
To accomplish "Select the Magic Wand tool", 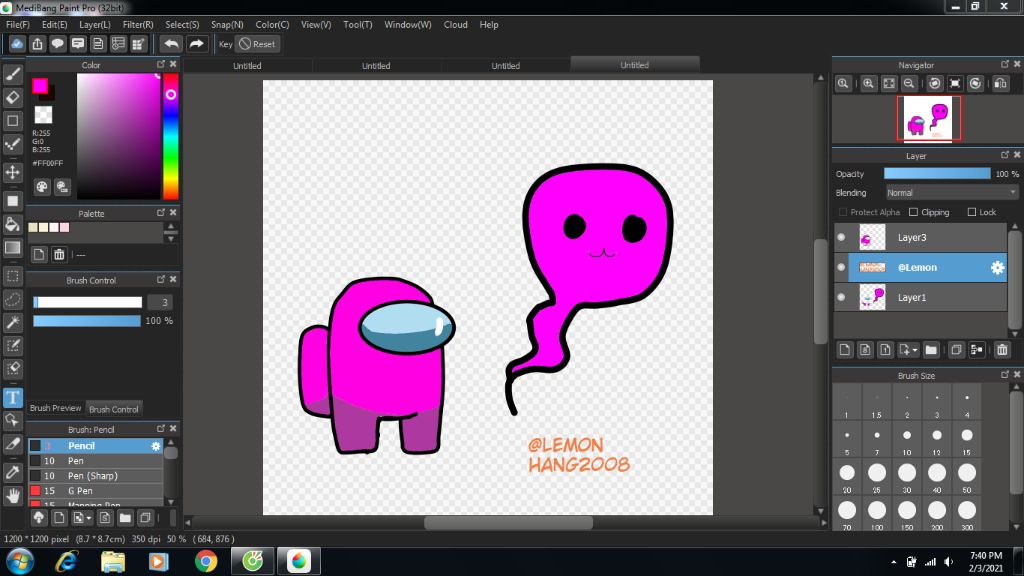I will click(12, 322).
